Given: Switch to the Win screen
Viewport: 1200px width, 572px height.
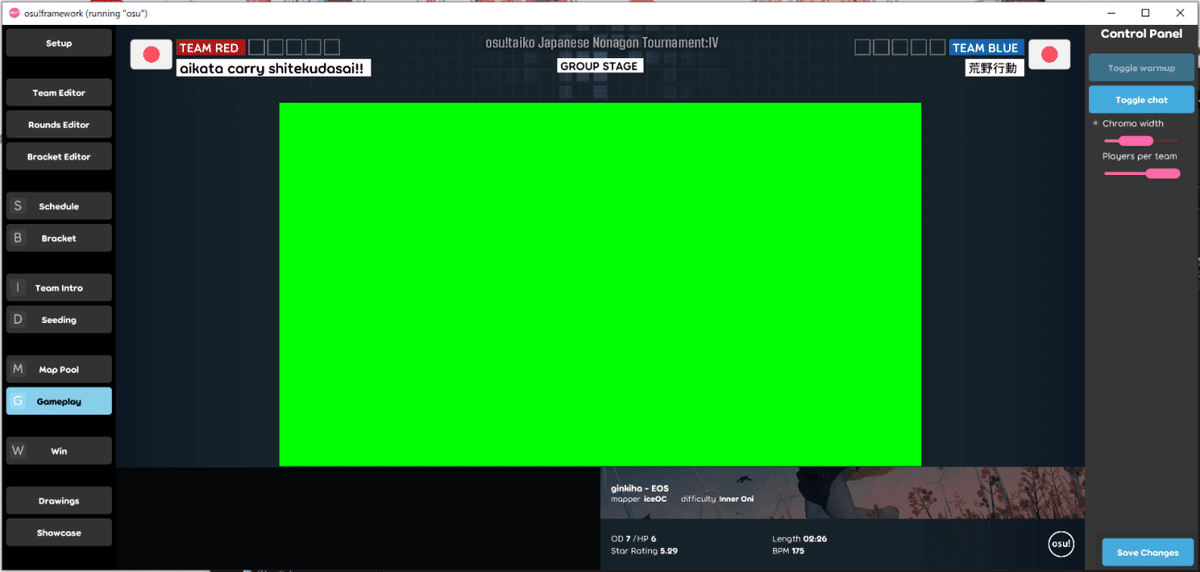Looking at the screenshot, I should 59,451.
